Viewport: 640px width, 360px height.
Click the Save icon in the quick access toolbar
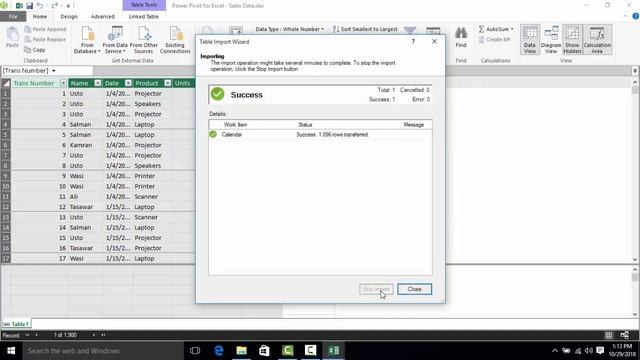[x=29, y=6]
